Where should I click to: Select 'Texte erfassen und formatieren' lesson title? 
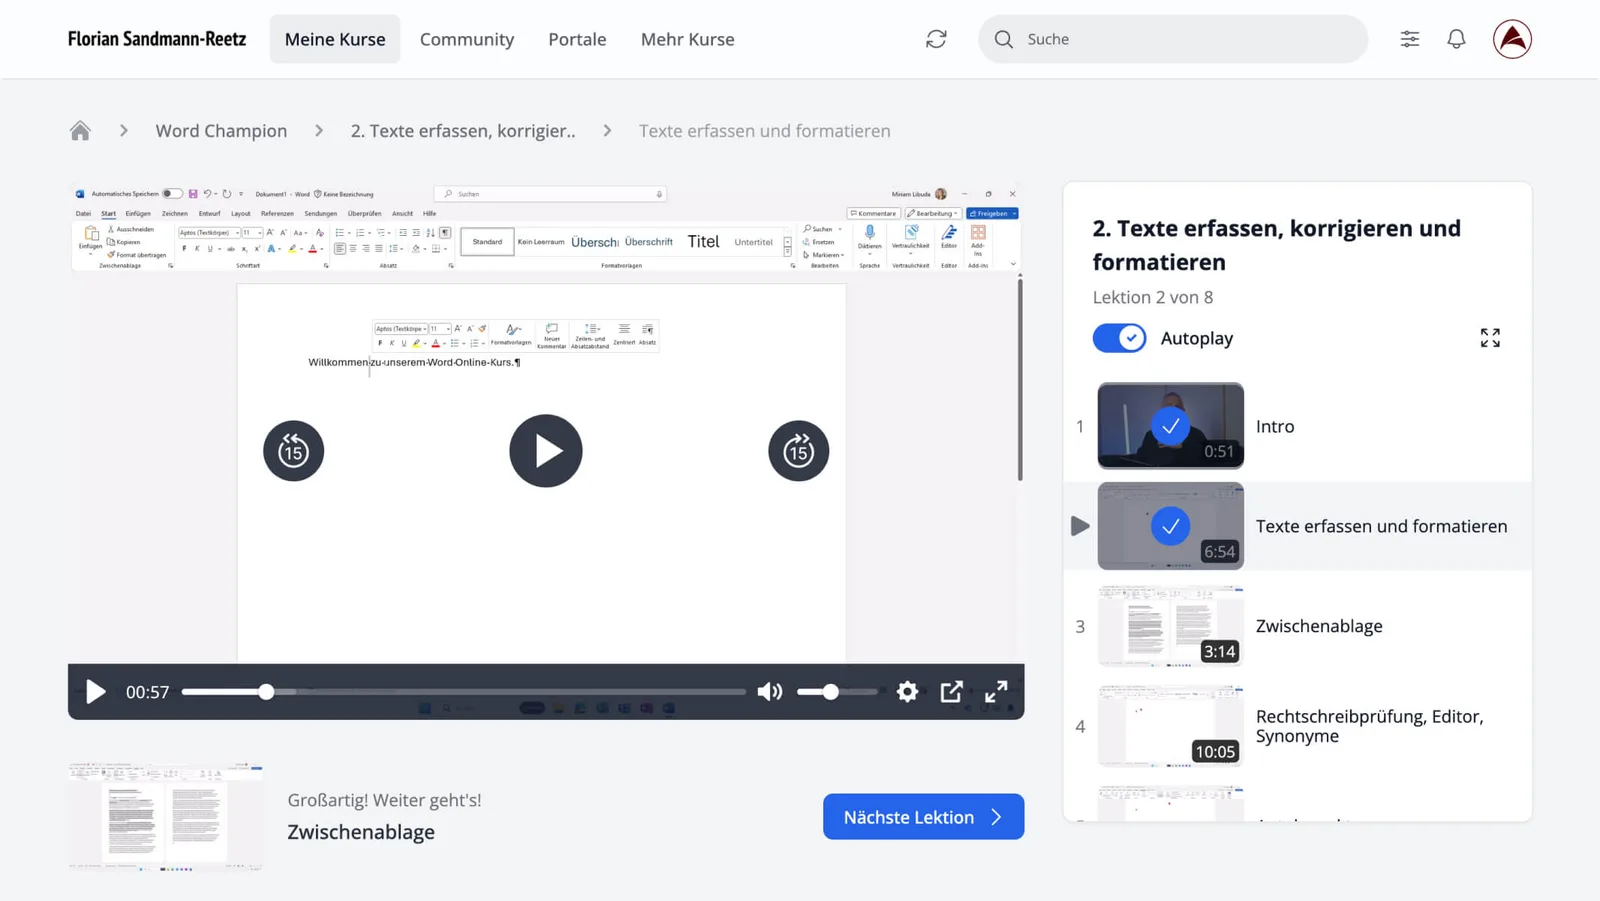[x=1381, y=526]
